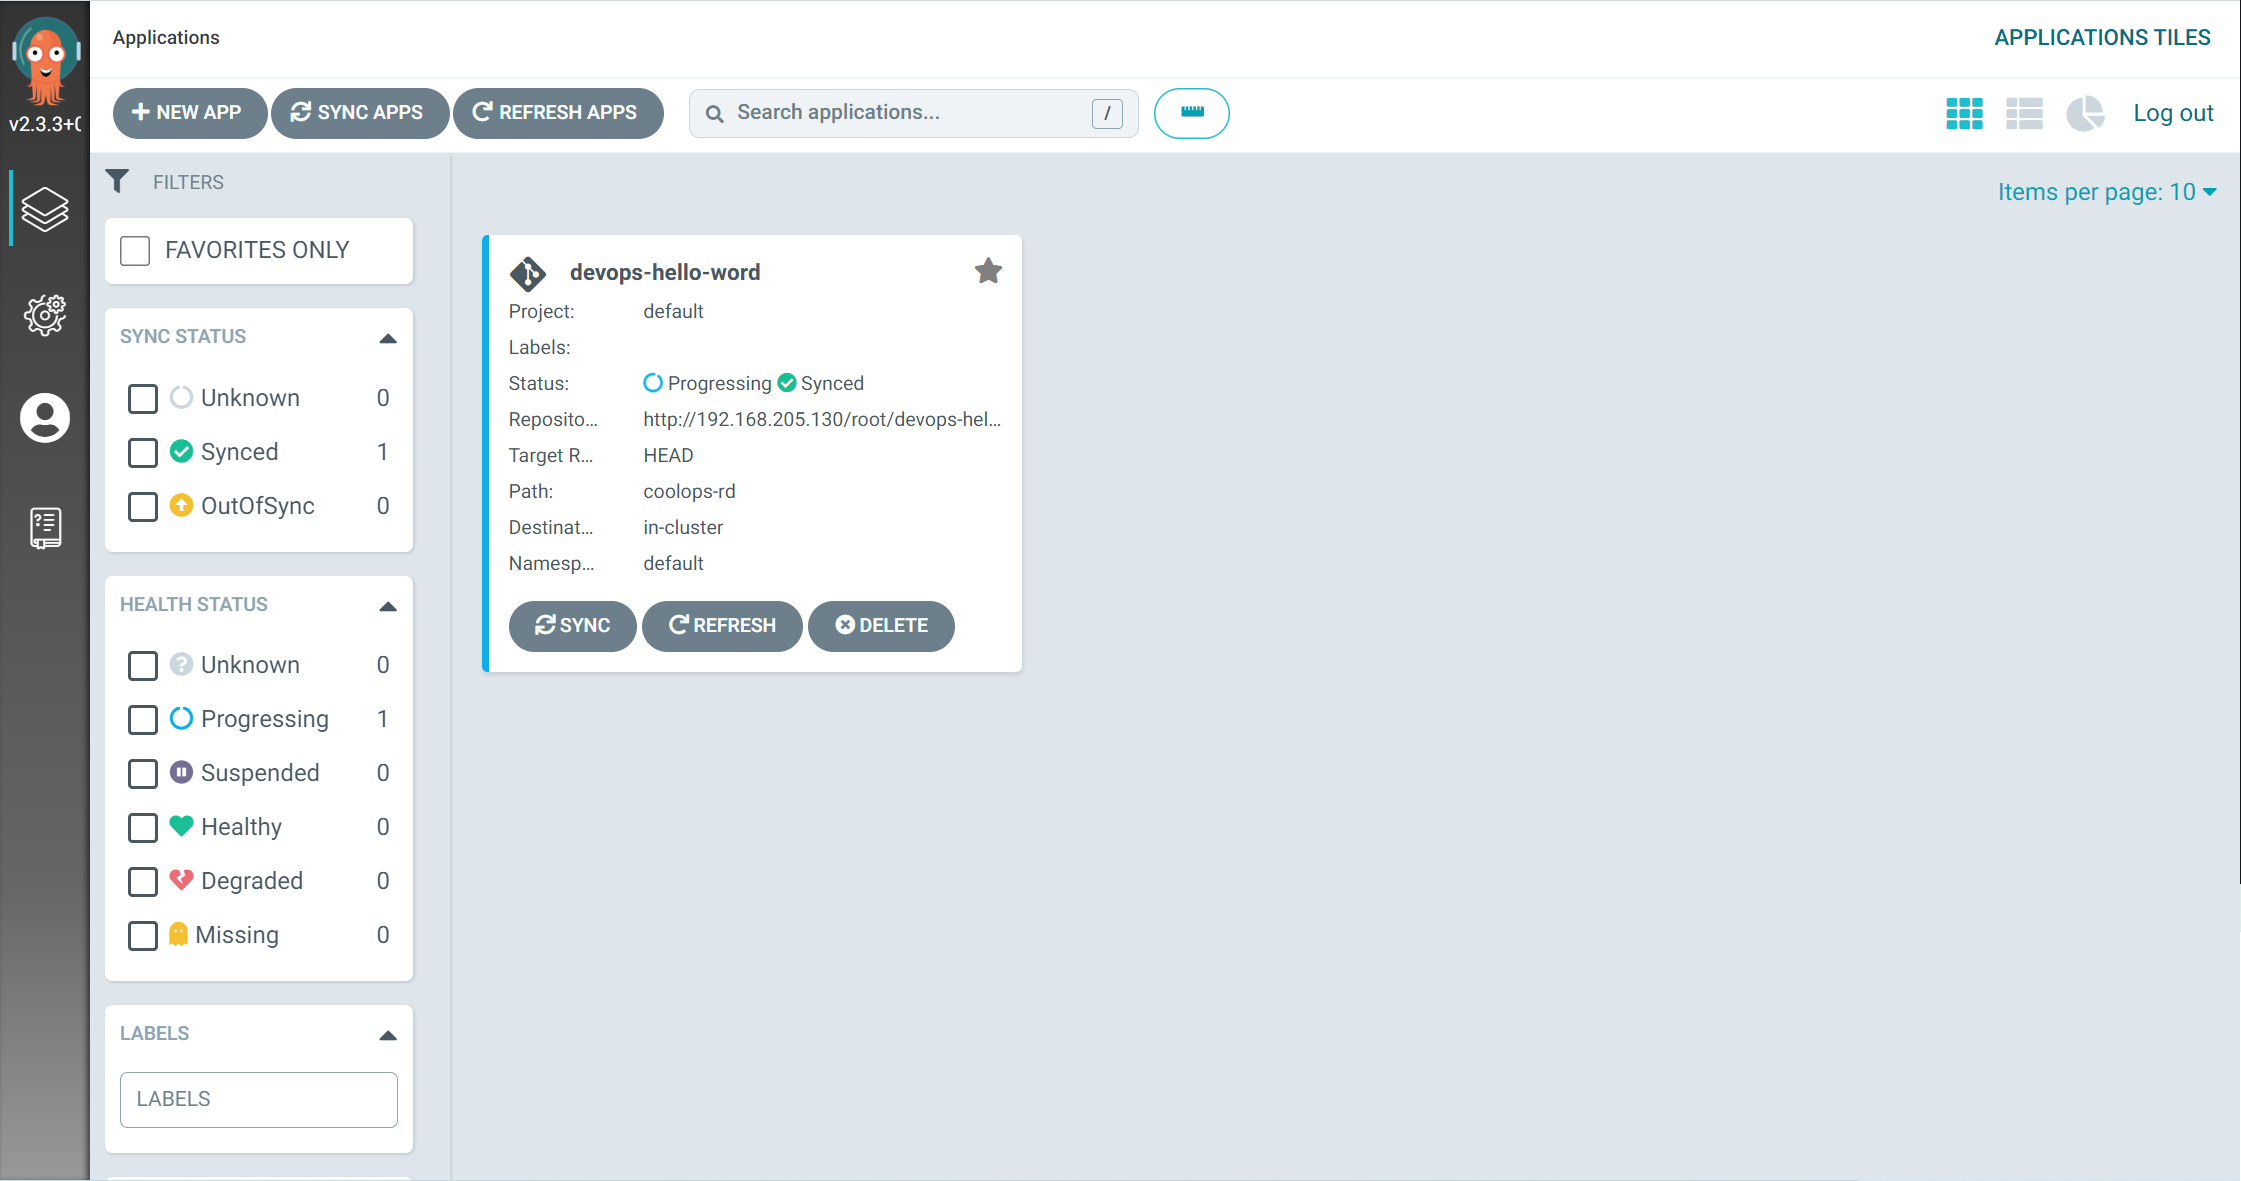Open the Items per page dropdown

(x=2107, y=192)
